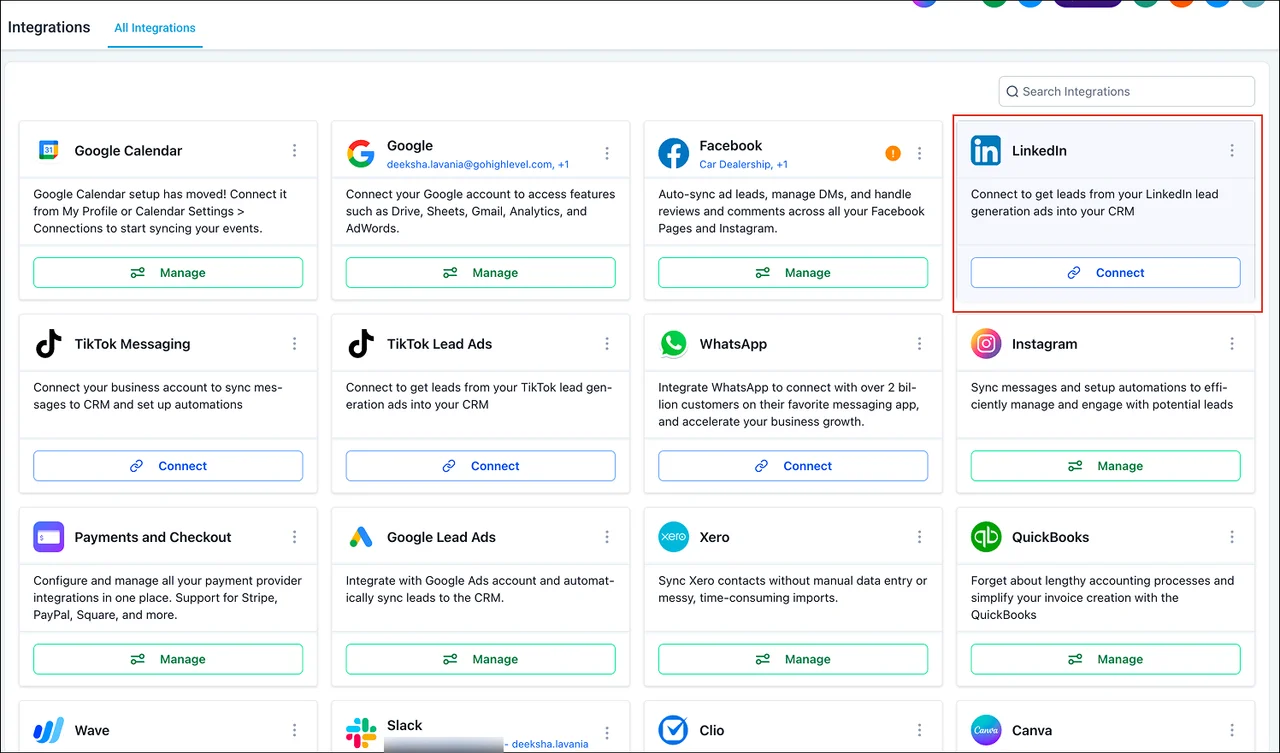Click the "Xero" card title
Screen dimensions: 1280x753
[x=714, y=537]
